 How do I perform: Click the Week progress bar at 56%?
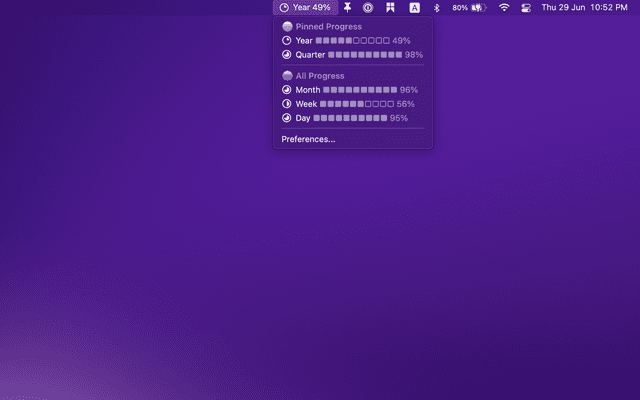[x=356, y=104]
